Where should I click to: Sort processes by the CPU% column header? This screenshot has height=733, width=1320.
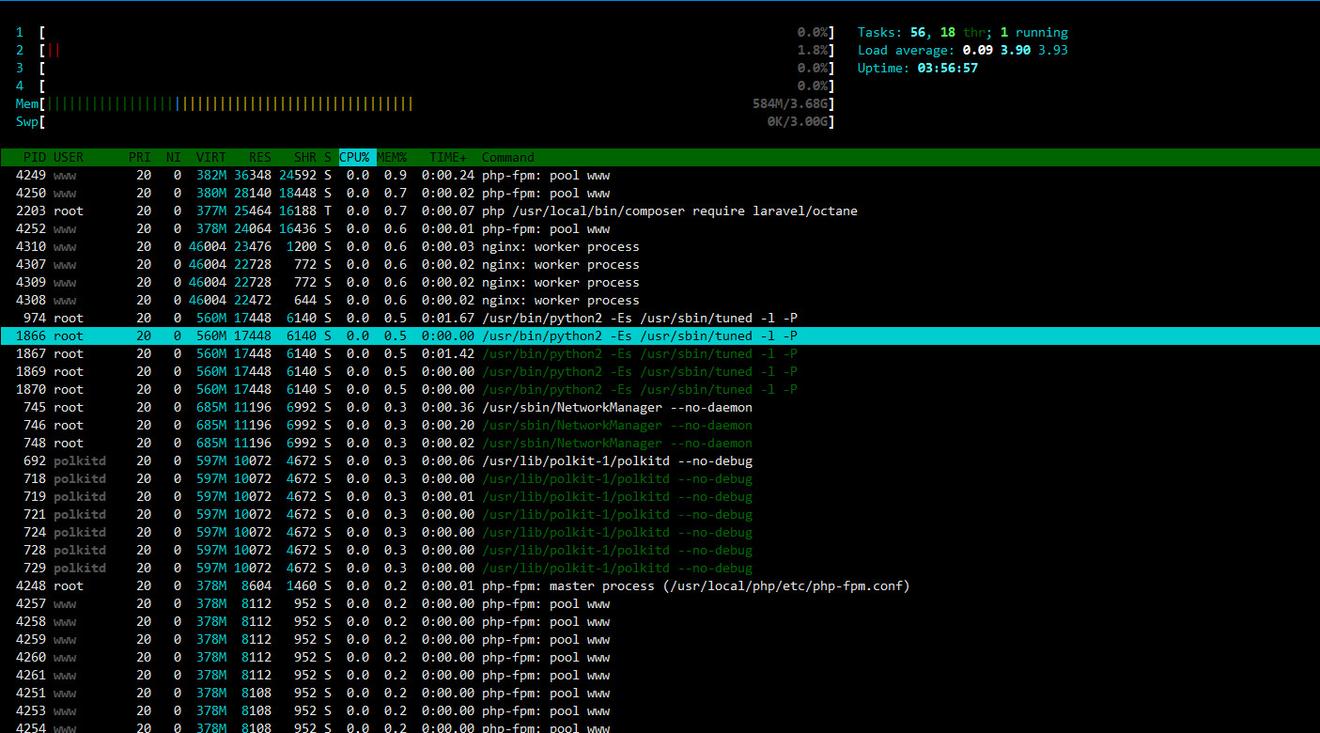click(x=355, y=157)
